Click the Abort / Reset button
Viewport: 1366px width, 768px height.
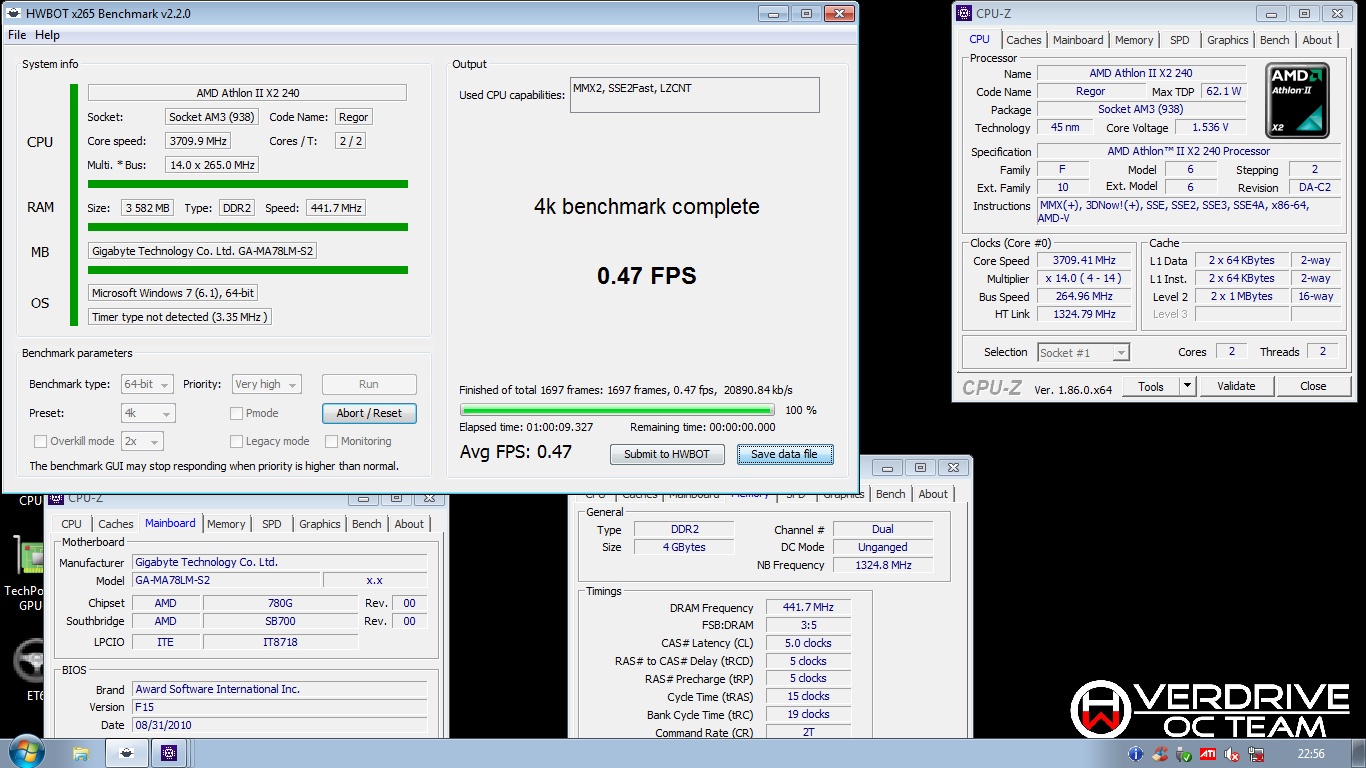(x=369, y=413)
